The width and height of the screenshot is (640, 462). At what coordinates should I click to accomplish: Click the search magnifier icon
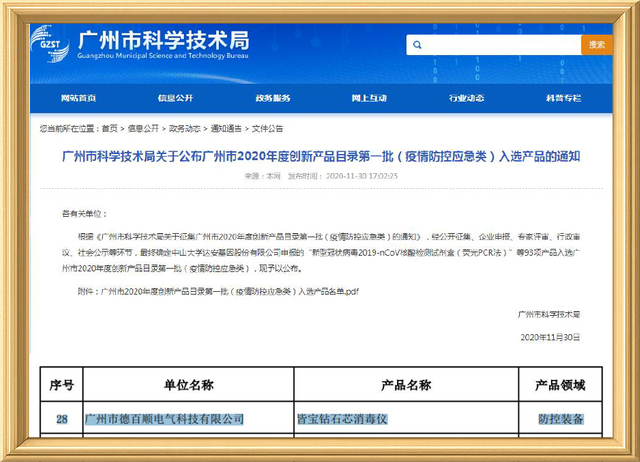click(417, 45)
